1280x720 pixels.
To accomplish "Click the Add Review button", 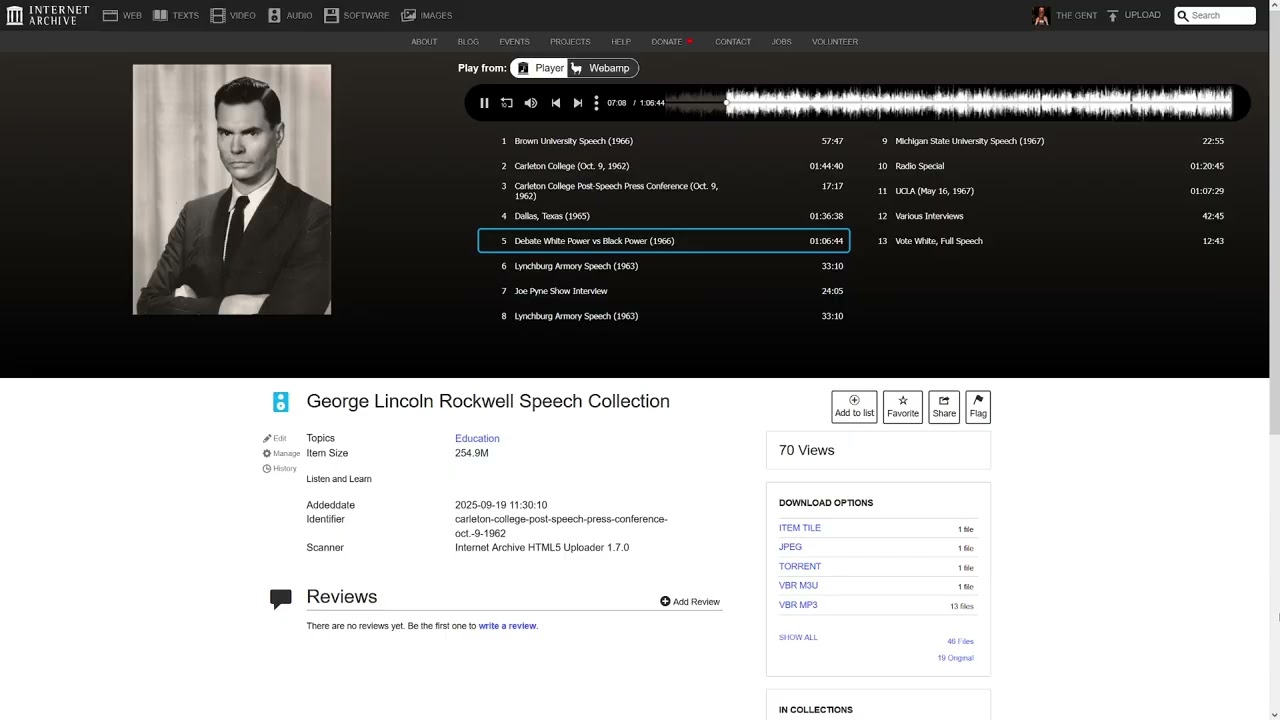I will pos(690,602).
